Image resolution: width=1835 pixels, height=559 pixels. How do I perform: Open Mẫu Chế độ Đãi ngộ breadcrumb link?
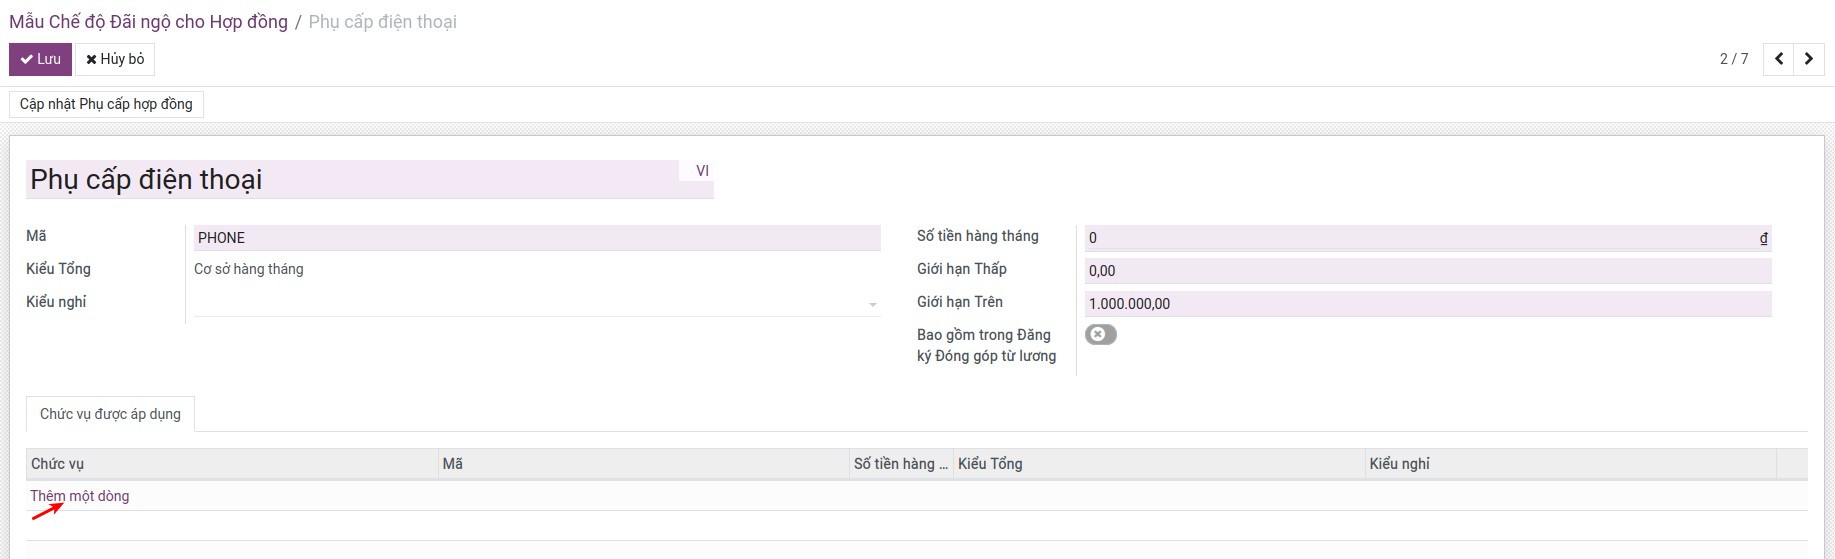click(x=148, y=22)
